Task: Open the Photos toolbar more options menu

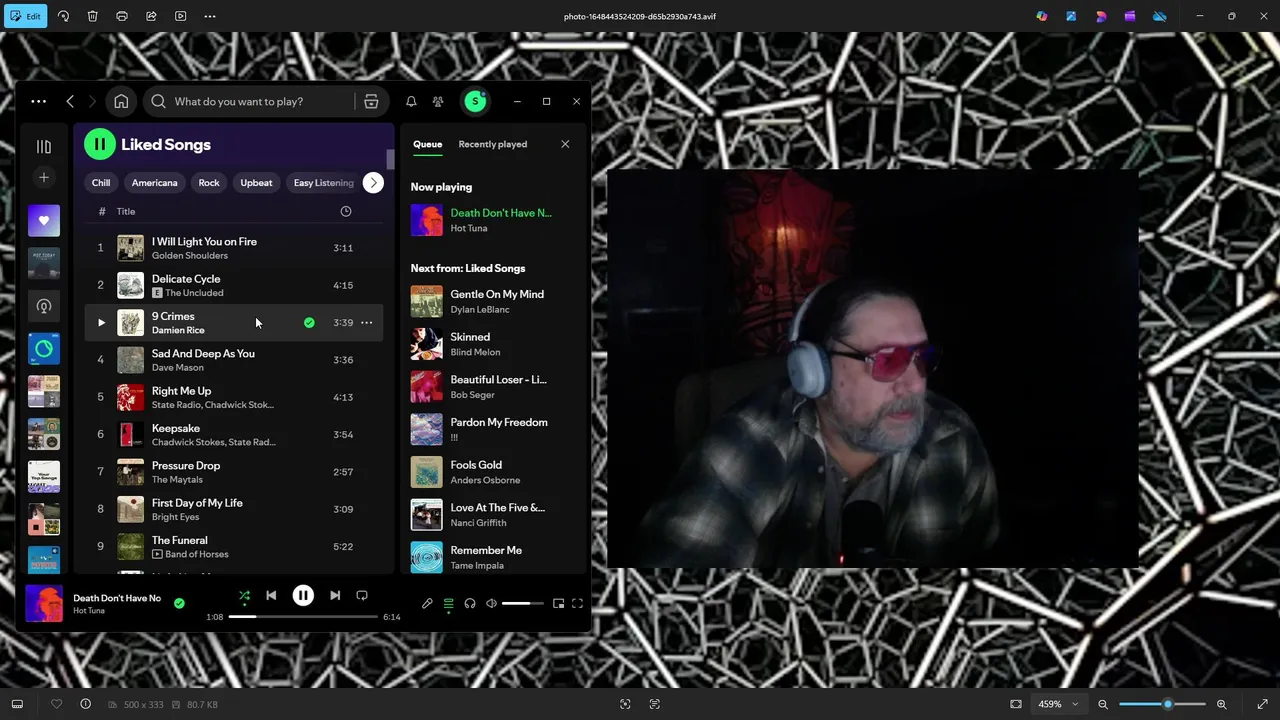Action: pyautogui.click(x=210, y=16)
